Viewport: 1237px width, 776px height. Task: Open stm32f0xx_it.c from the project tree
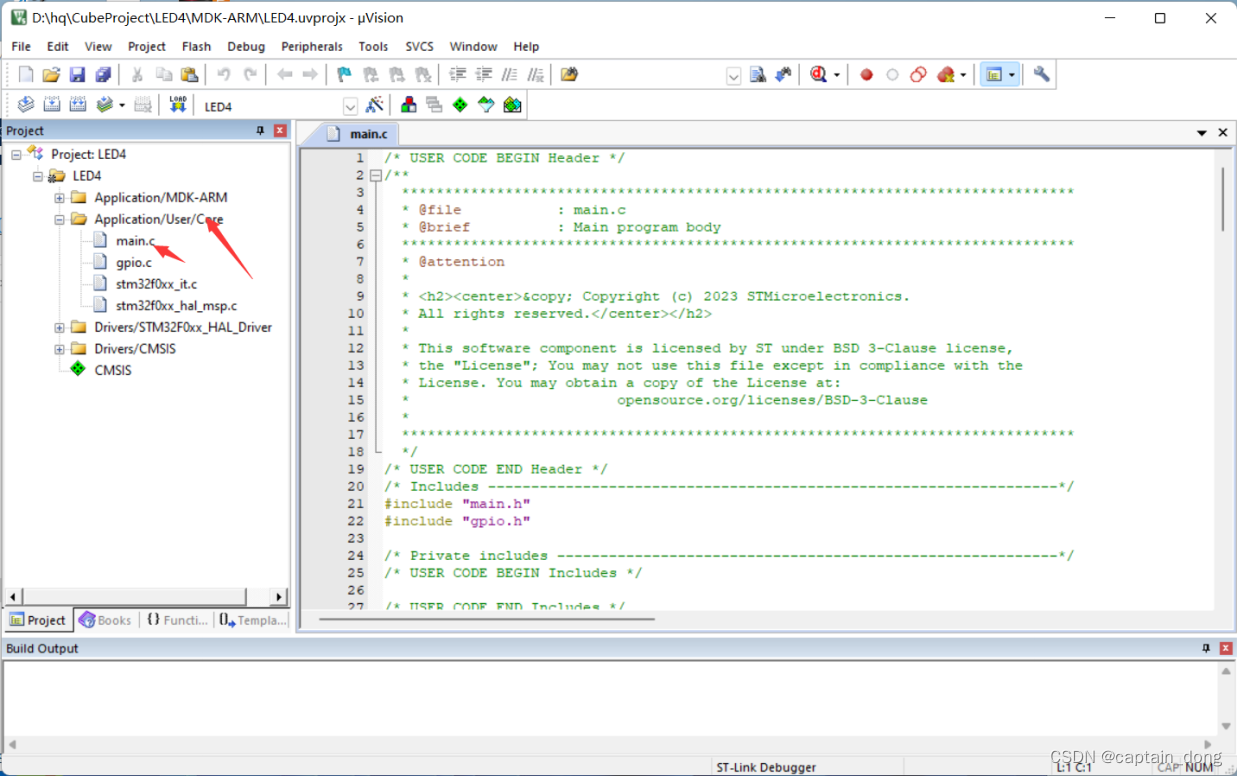point(156,284)
